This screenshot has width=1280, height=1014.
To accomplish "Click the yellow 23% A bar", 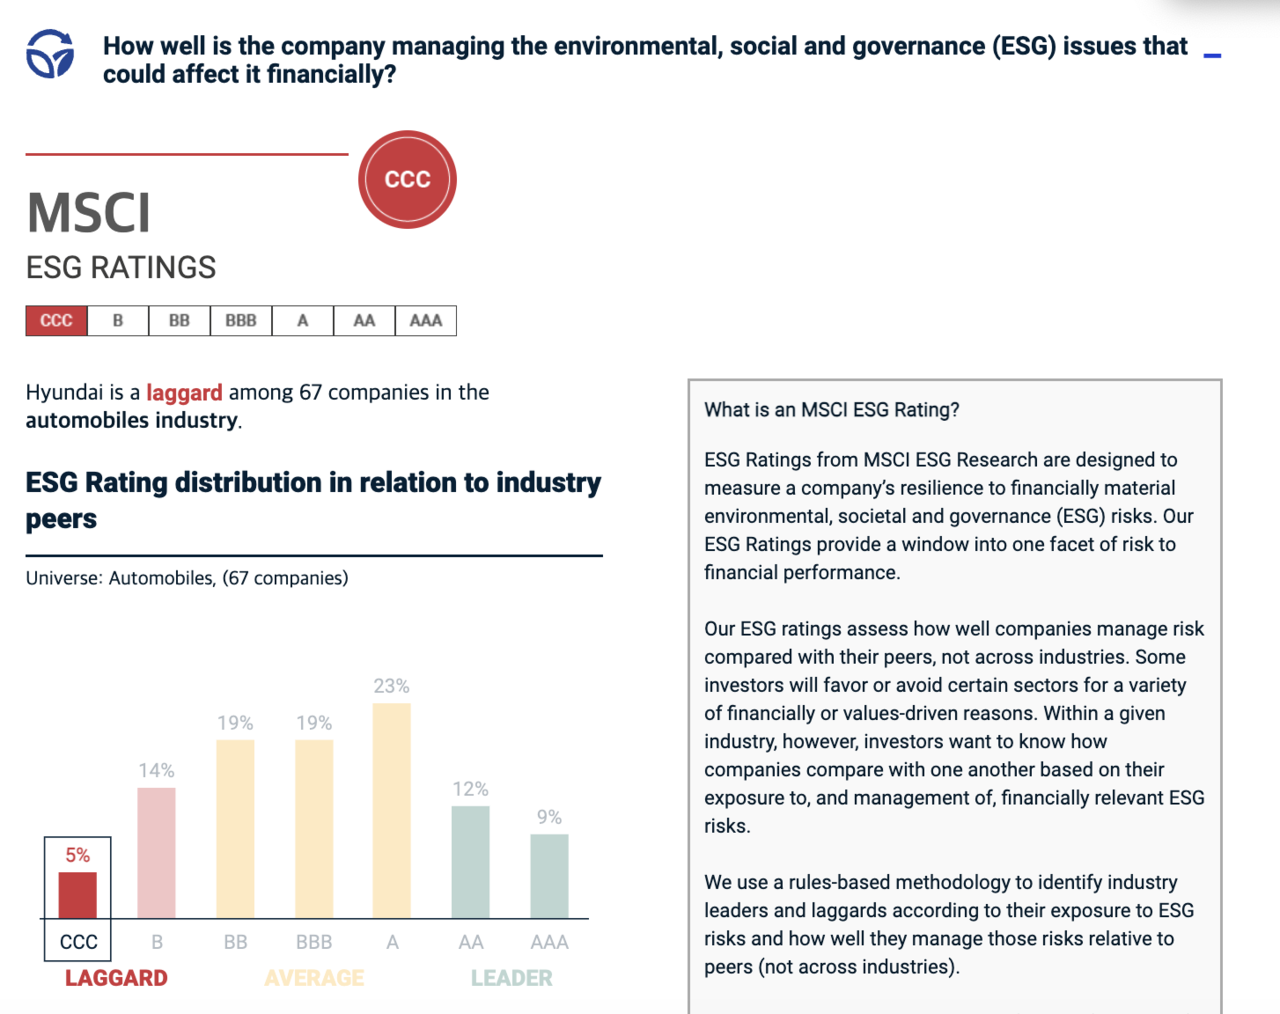I will (392, 810).
